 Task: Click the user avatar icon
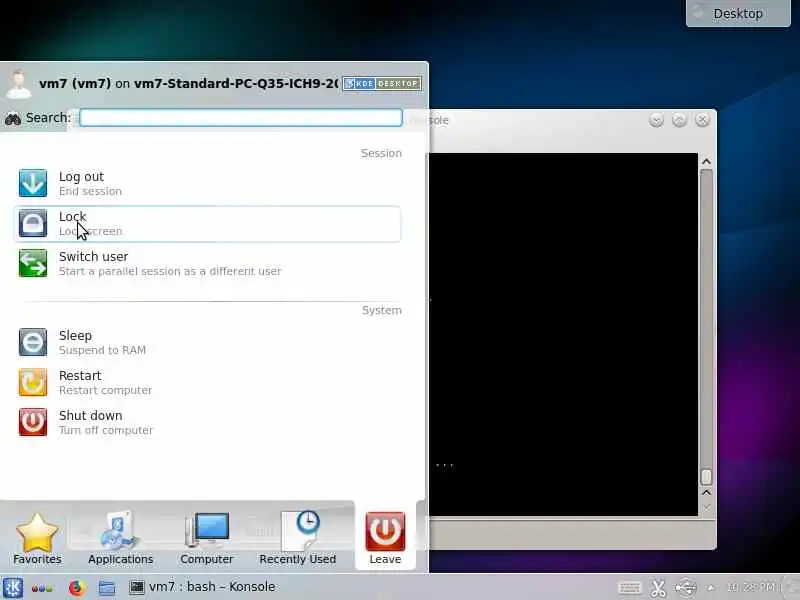click(19, 84)
